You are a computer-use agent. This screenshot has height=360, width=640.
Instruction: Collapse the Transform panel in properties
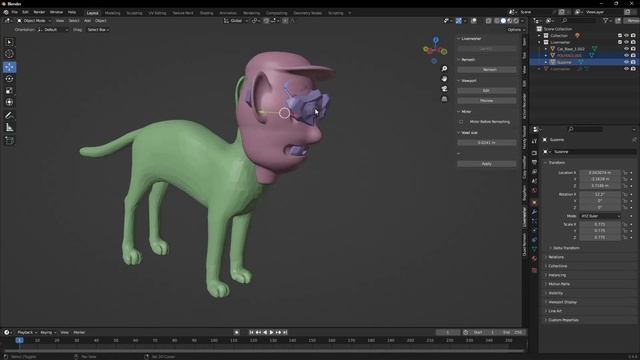[557, 162]
